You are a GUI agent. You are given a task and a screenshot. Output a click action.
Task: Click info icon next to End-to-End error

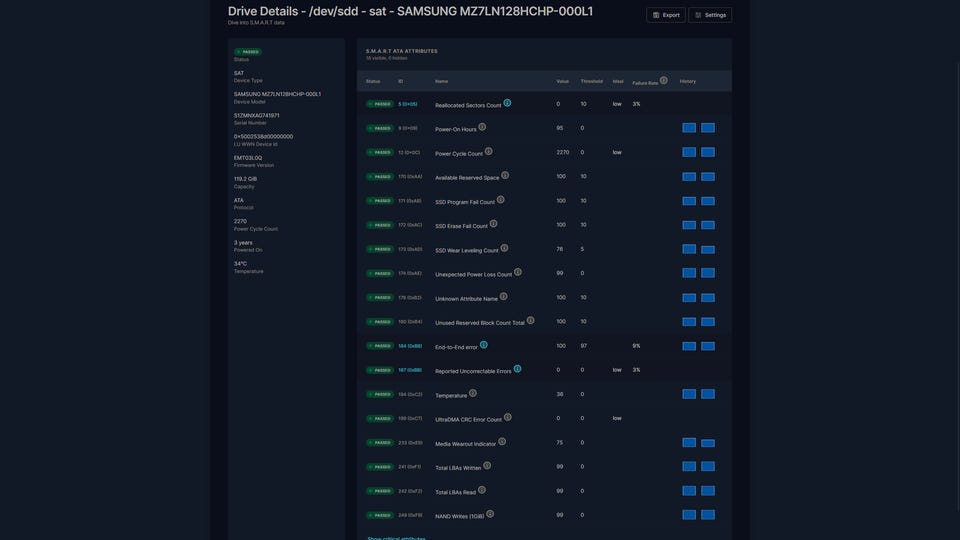coord(484,345)
